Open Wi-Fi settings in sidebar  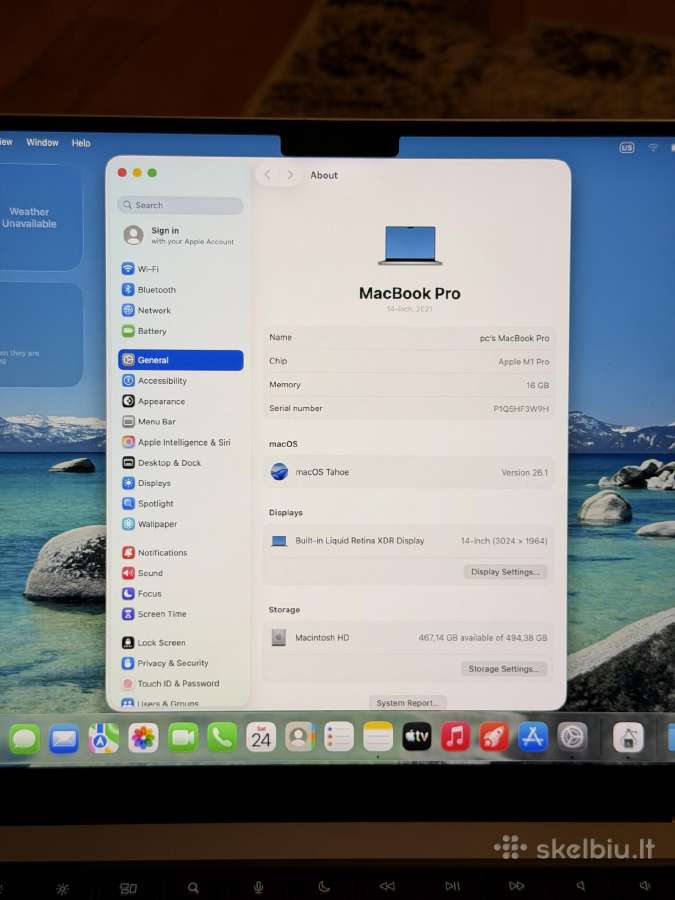[x=141, y=269]
